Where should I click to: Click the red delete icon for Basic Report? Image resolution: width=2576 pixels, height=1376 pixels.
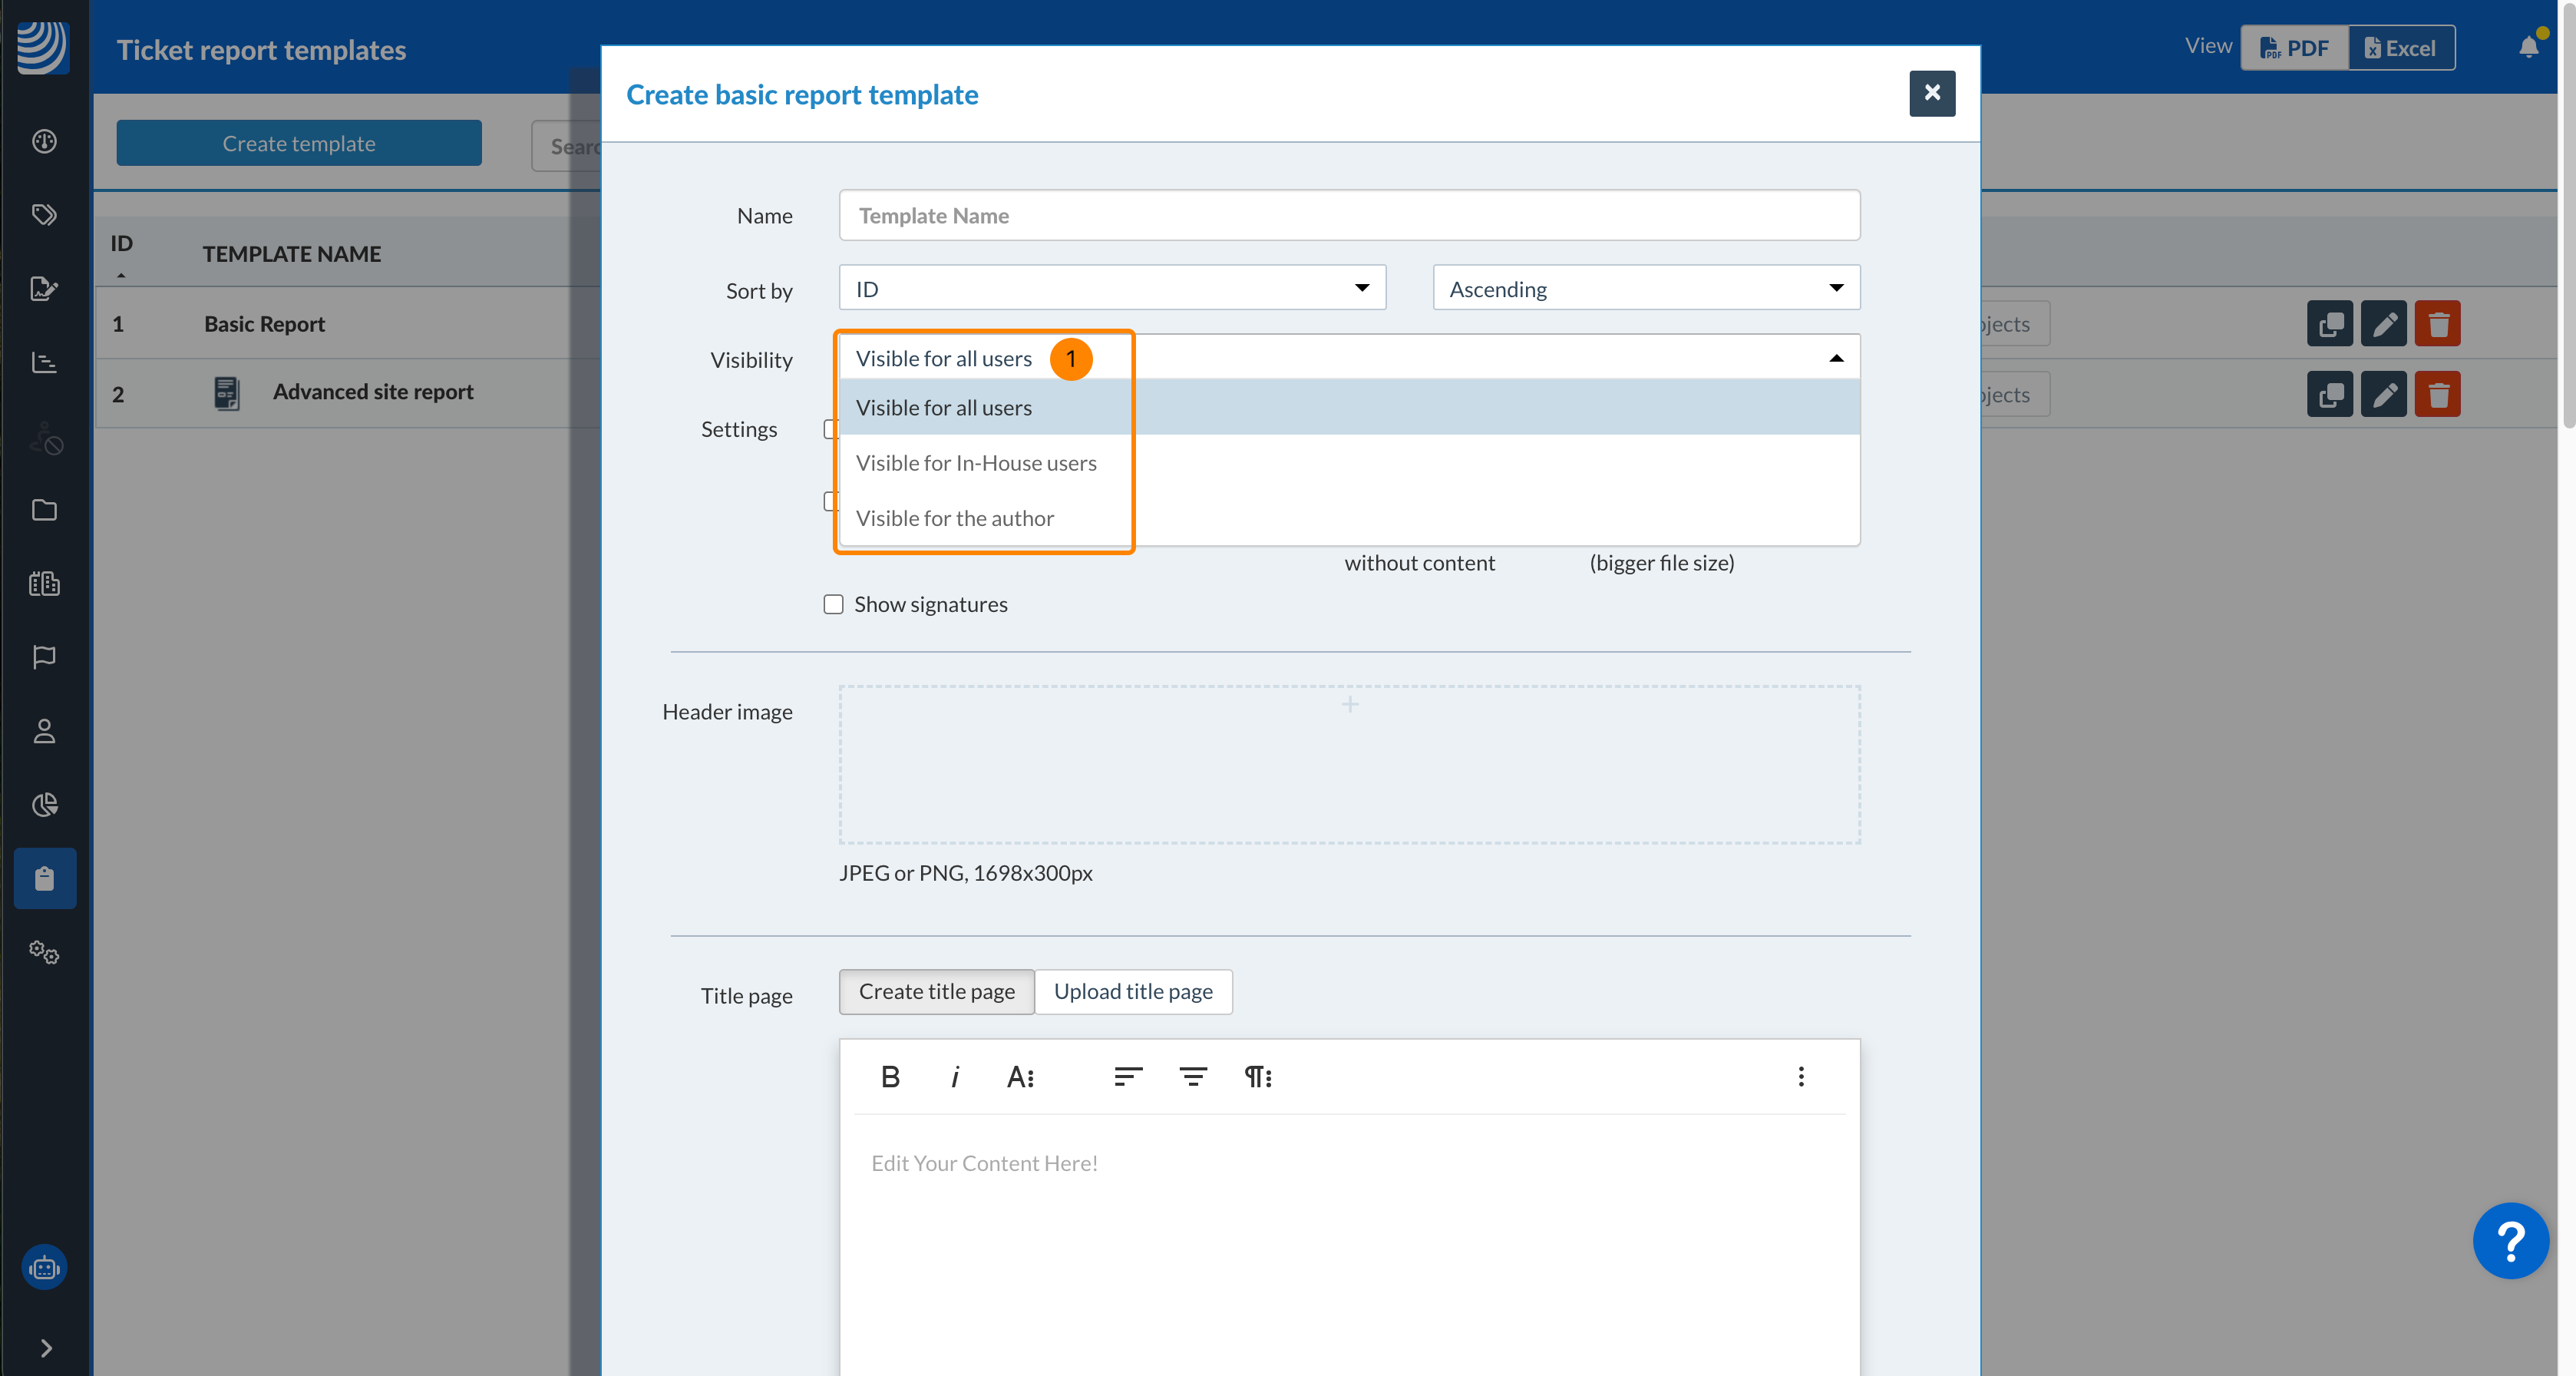pos(2437,324)
